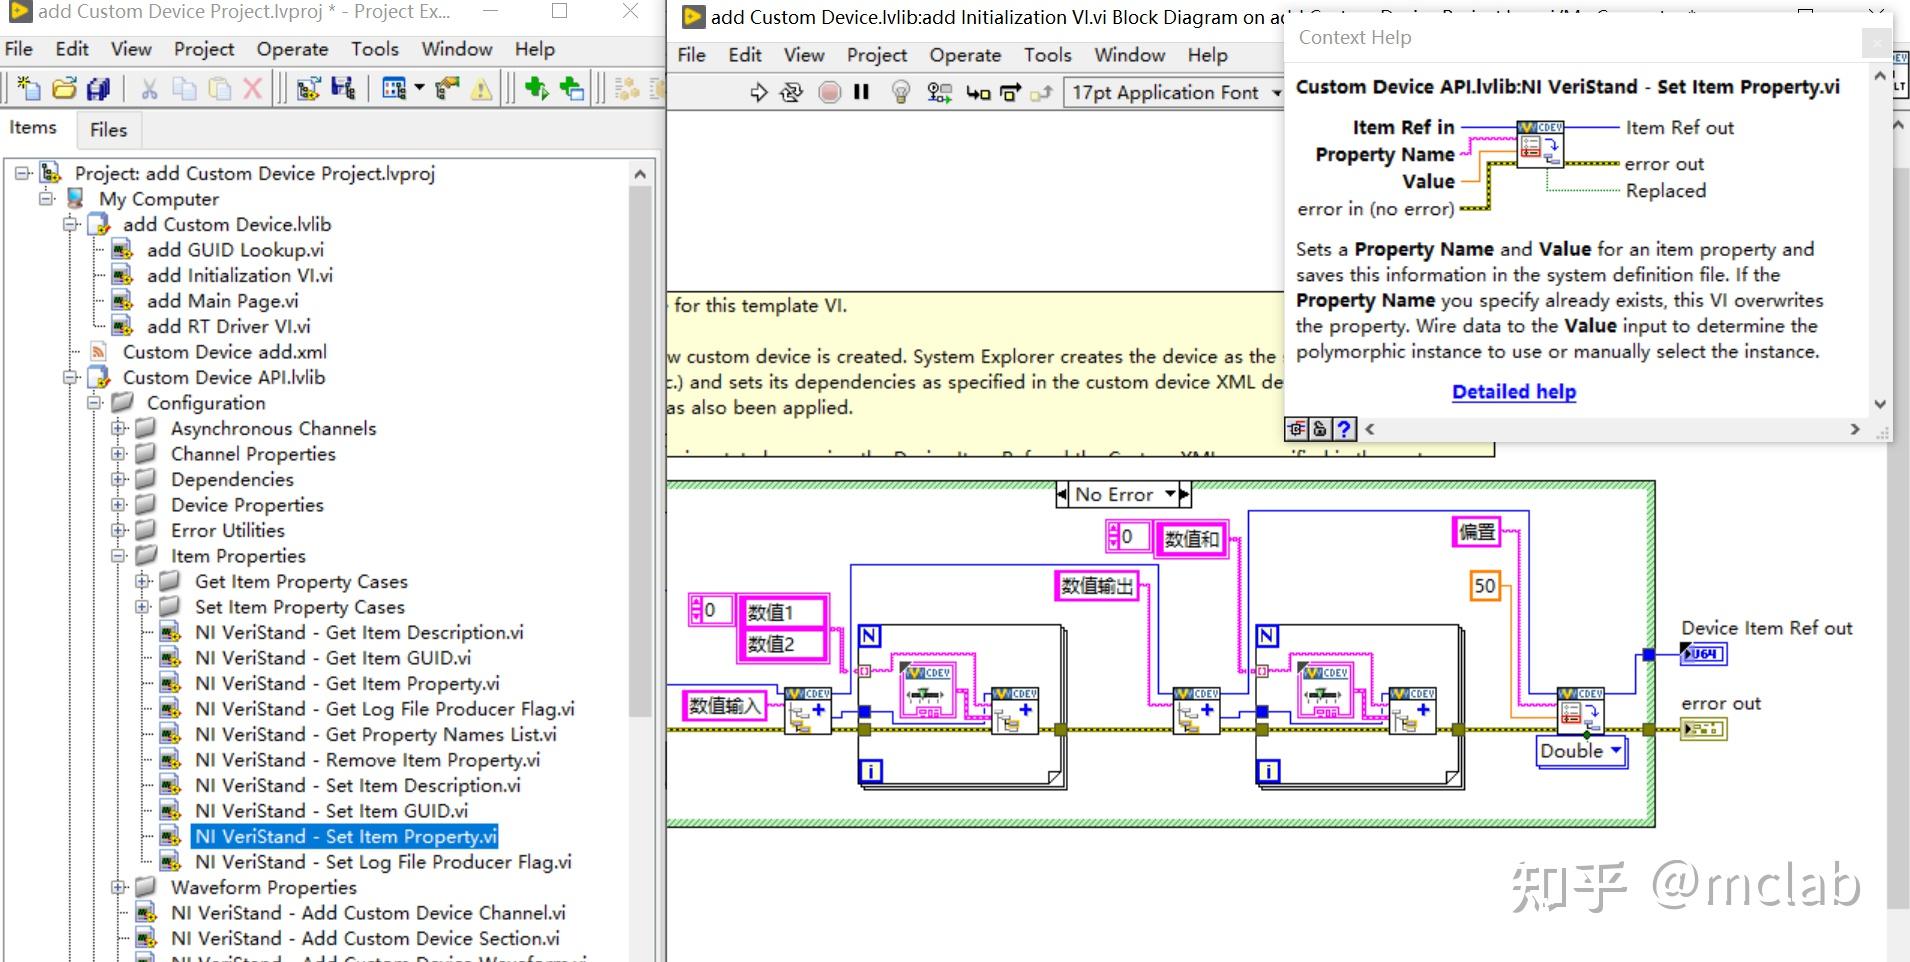The image size is (1910, 962).
Task: Click the Run arrow in block diagram toolbar
Action: coord(759,93)
